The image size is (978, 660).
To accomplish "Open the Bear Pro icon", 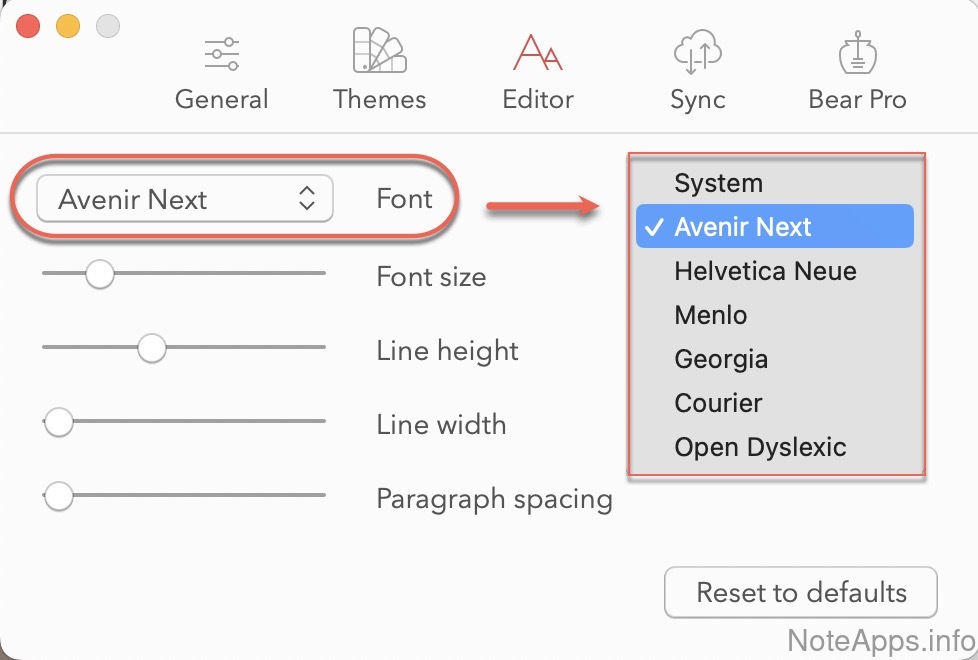I will click(x=857, y=54).
